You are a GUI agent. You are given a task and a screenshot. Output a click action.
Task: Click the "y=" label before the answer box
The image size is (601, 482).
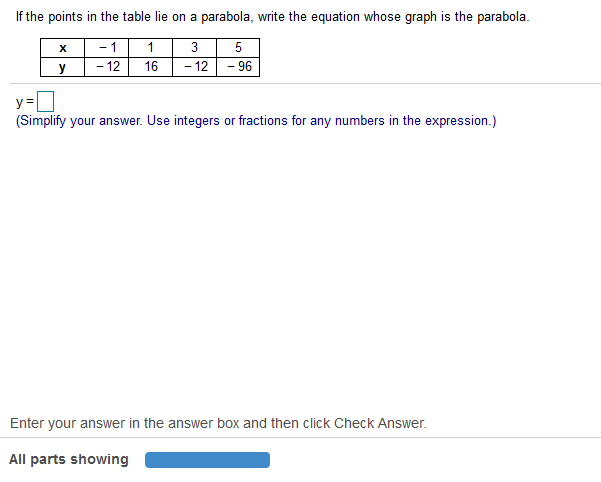tap(24, 101)
